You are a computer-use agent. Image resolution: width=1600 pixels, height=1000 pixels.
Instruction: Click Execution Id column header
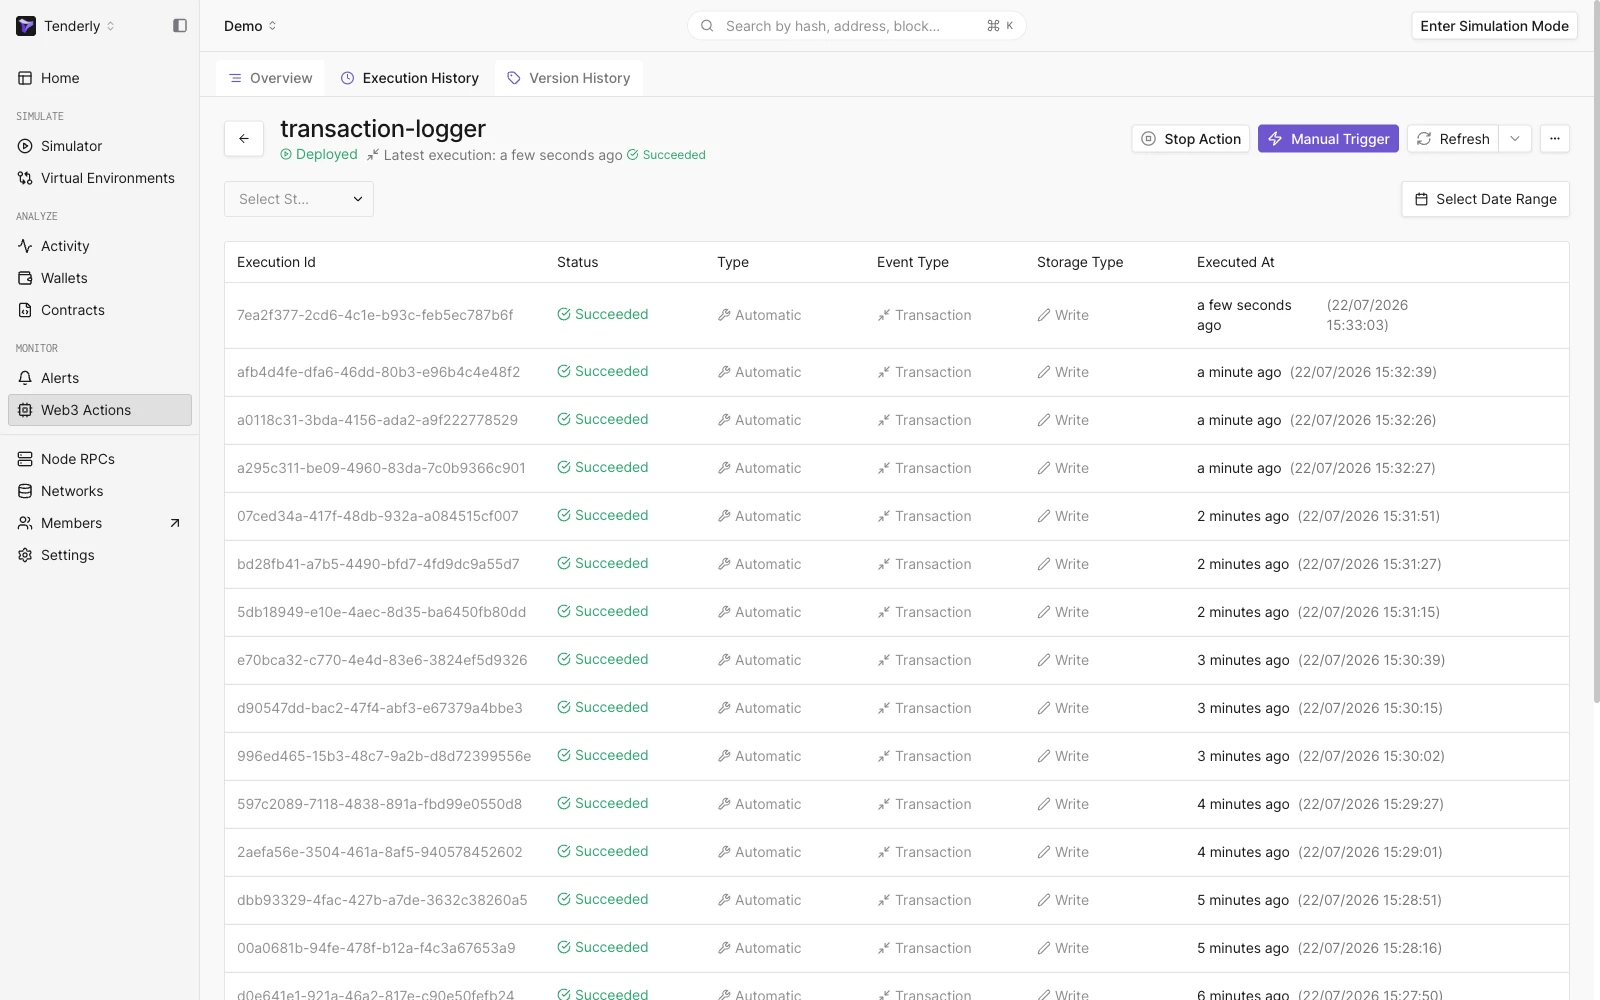tap(276, 262)
